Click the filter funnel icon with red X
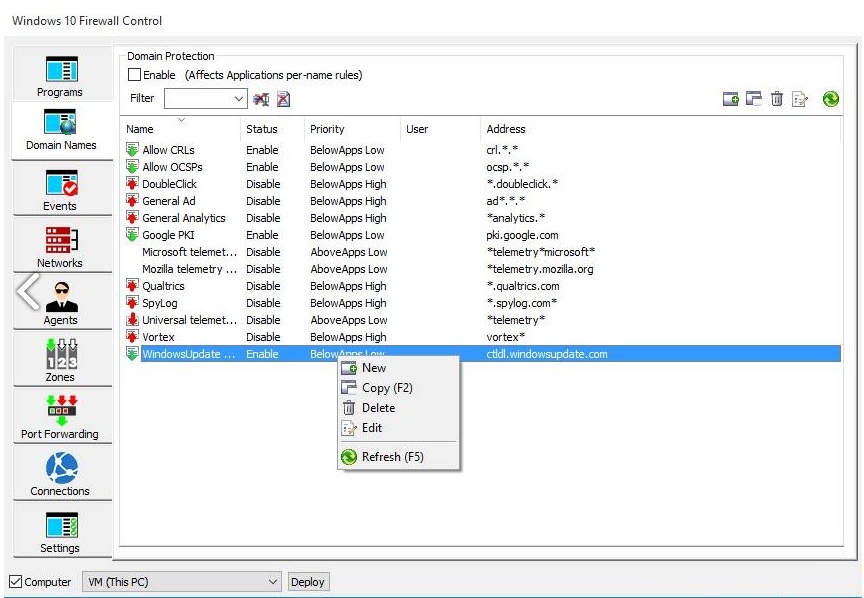864x598 pixels. [261, 99]
